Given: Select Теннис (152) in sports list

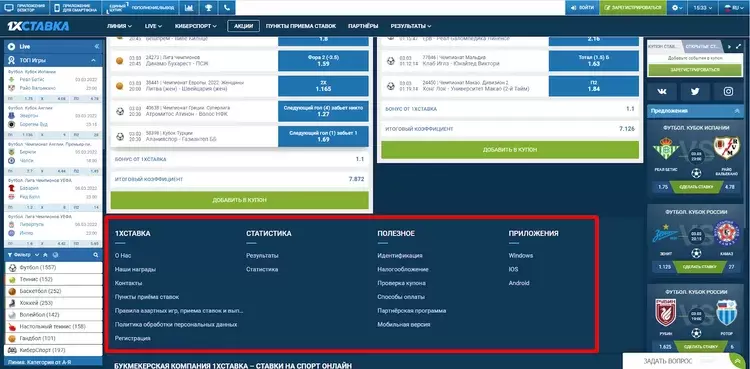Looking at the screenshot, I should tap(53, 279).
